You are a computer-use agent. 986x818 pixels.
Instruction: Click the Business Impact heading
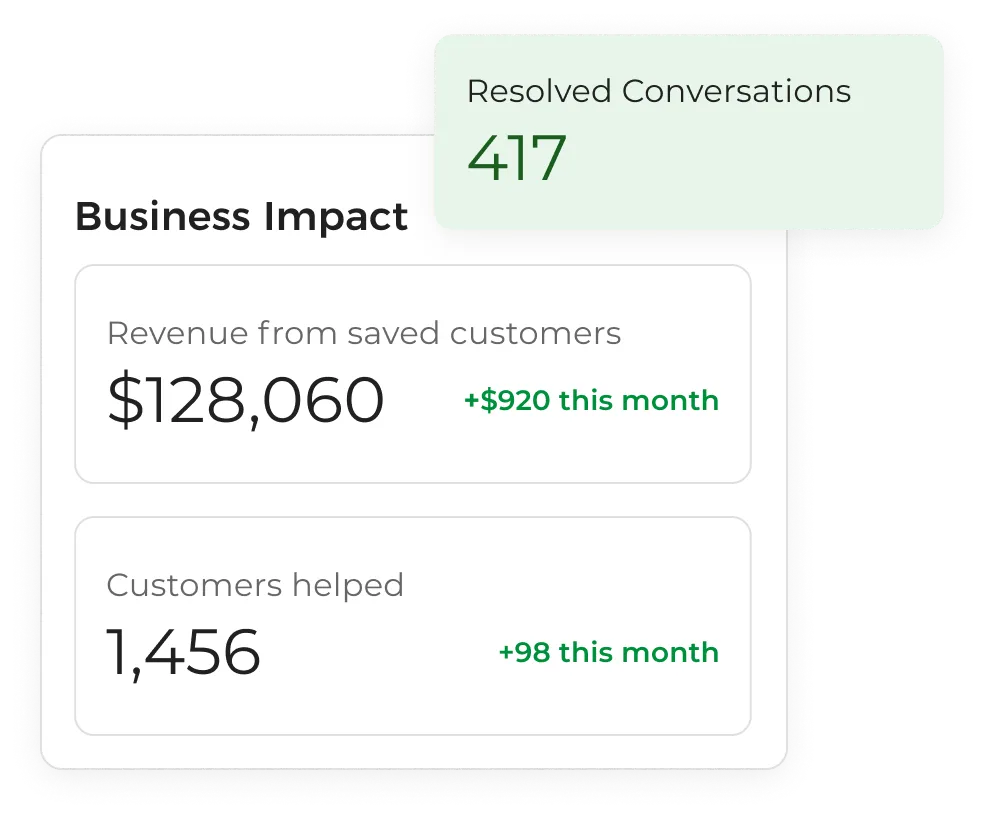coord(241,216)
